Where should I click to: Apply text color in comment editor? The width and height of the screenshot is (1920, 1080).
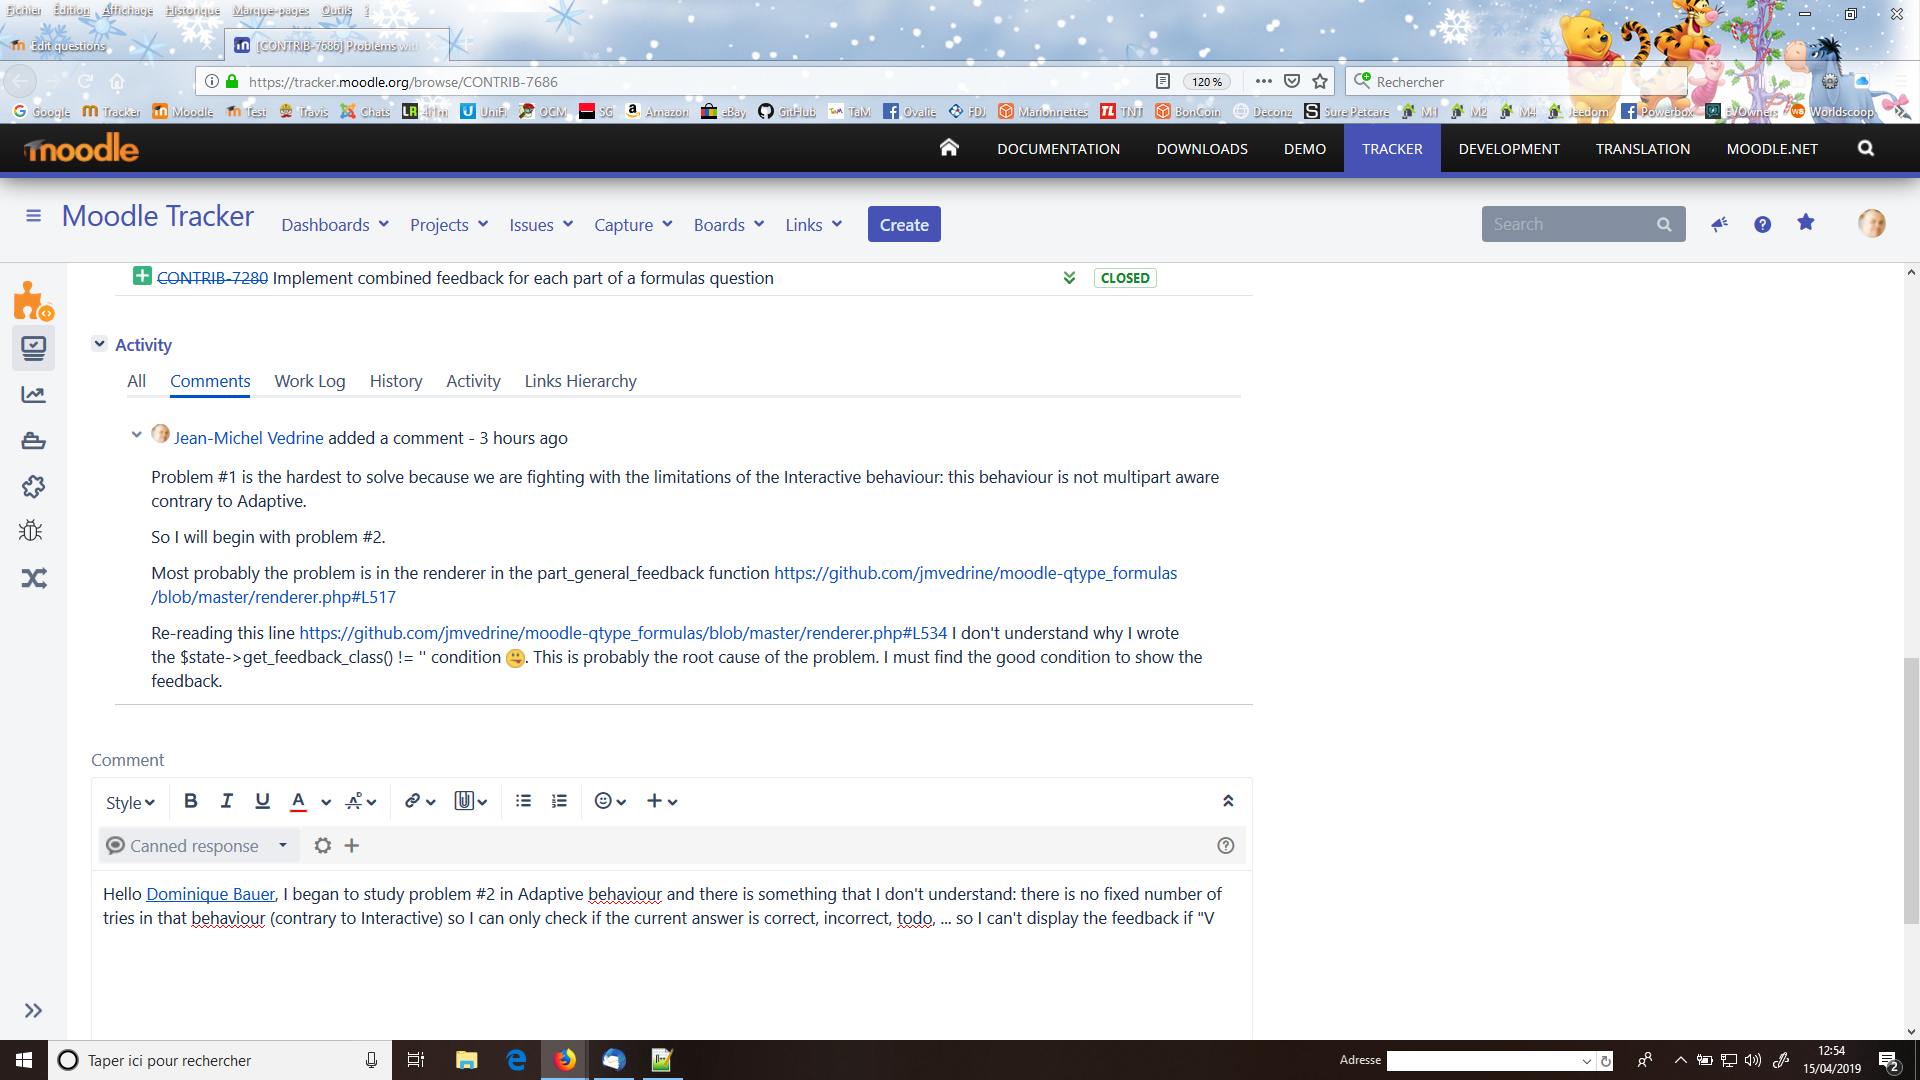point(298,801)
